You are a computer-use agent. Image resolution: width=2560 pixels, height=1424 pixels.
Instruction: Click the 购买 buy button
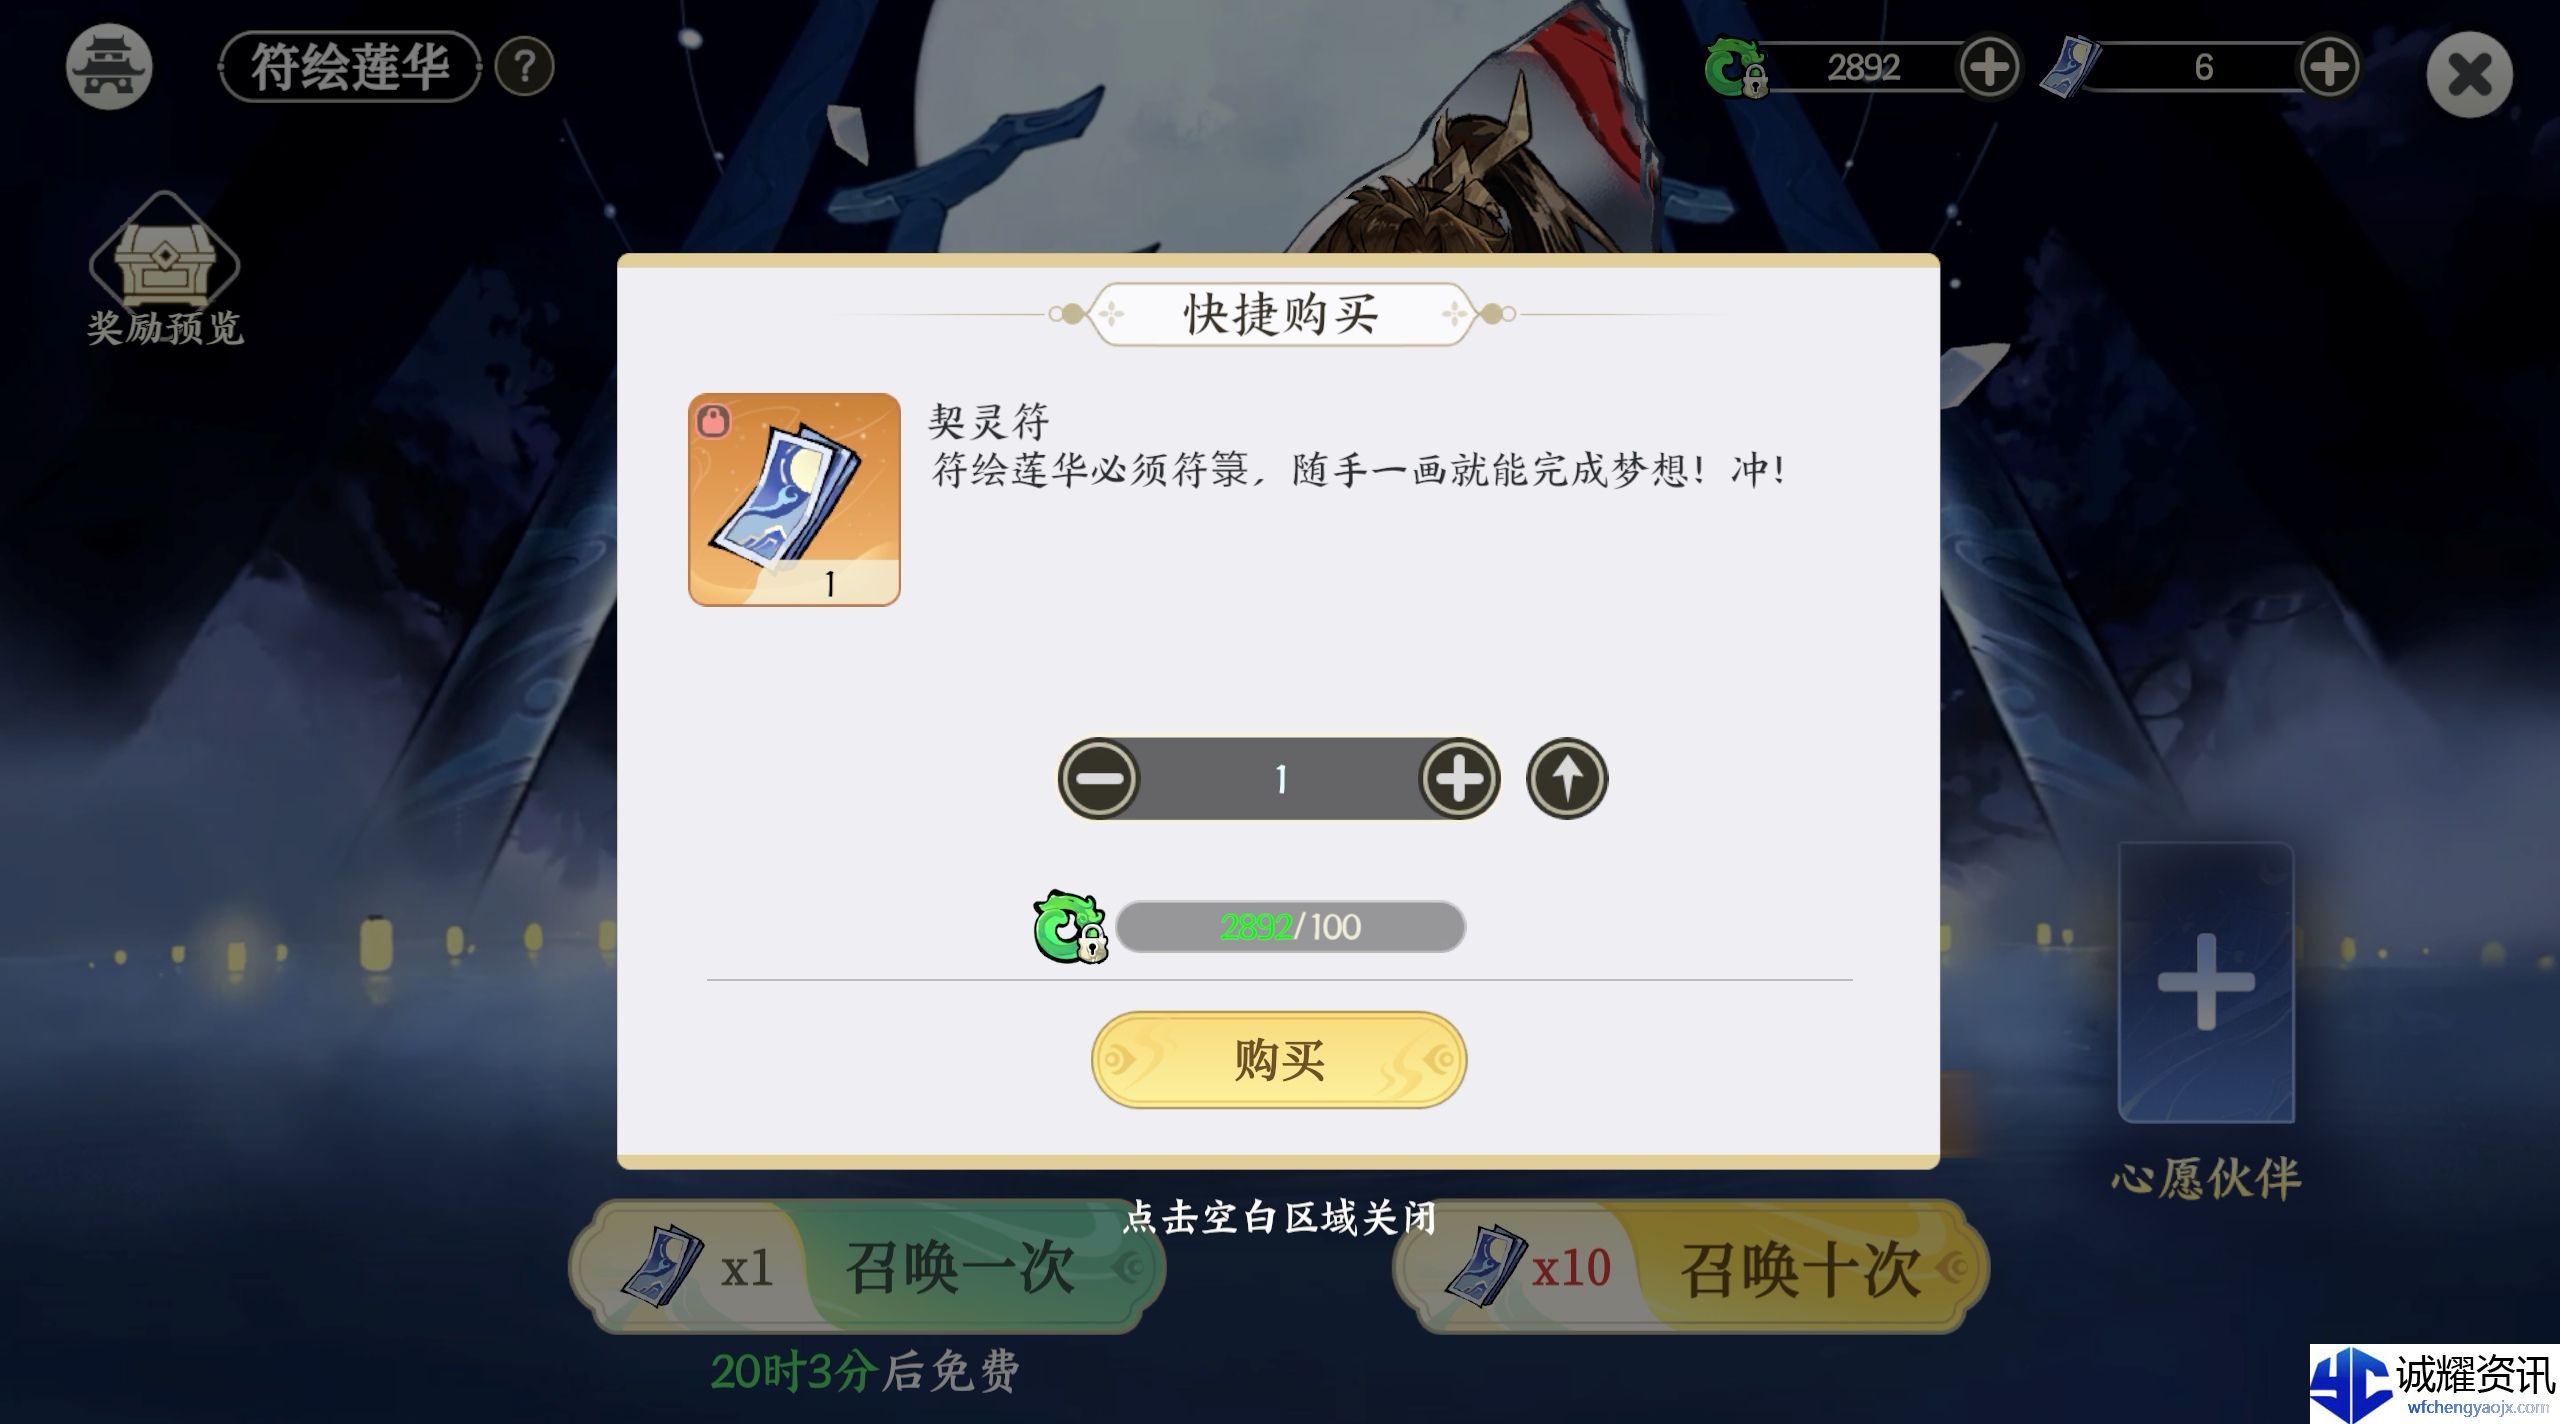pos(1279,1059)
